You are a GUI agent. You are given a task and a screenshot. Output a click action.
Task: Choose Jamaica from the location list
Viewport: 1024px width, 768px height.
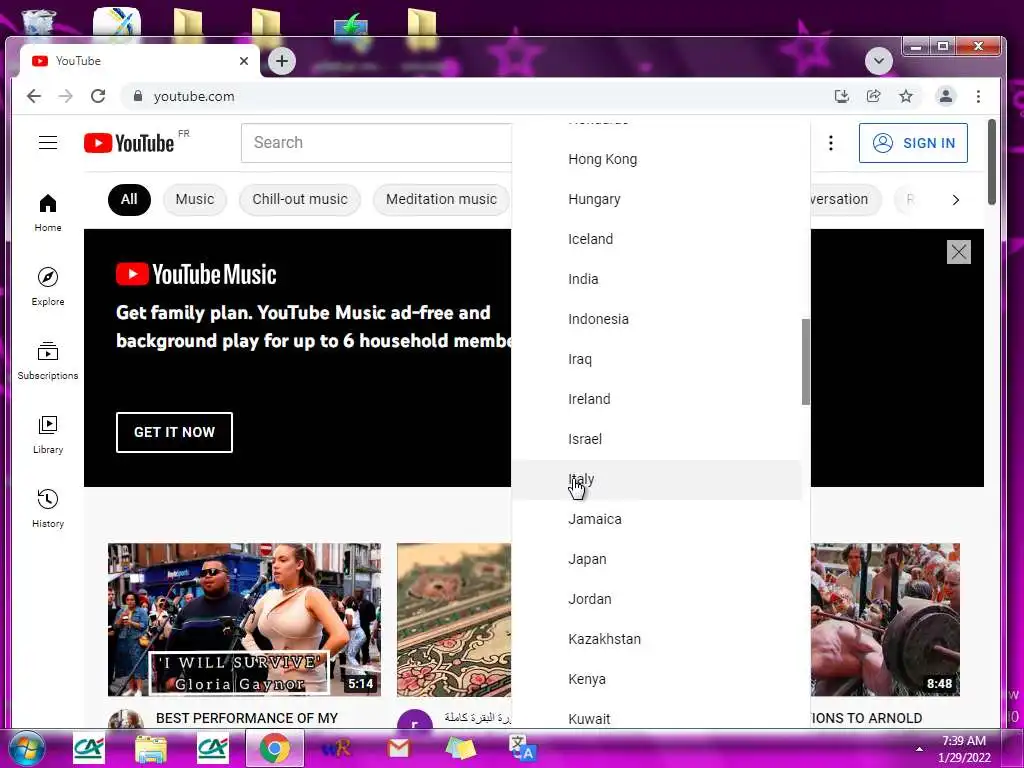click(x=656, y=519)
